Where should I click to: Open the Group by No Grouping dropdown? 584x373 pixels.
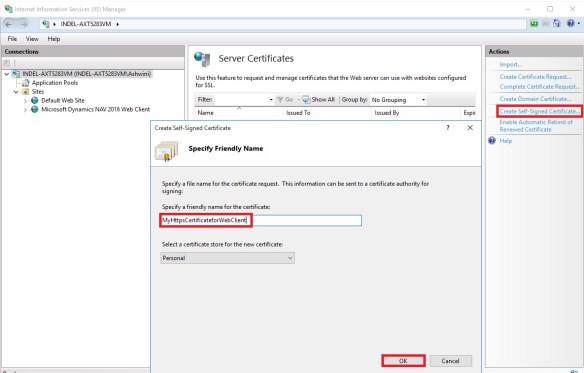tap(423, 100)
